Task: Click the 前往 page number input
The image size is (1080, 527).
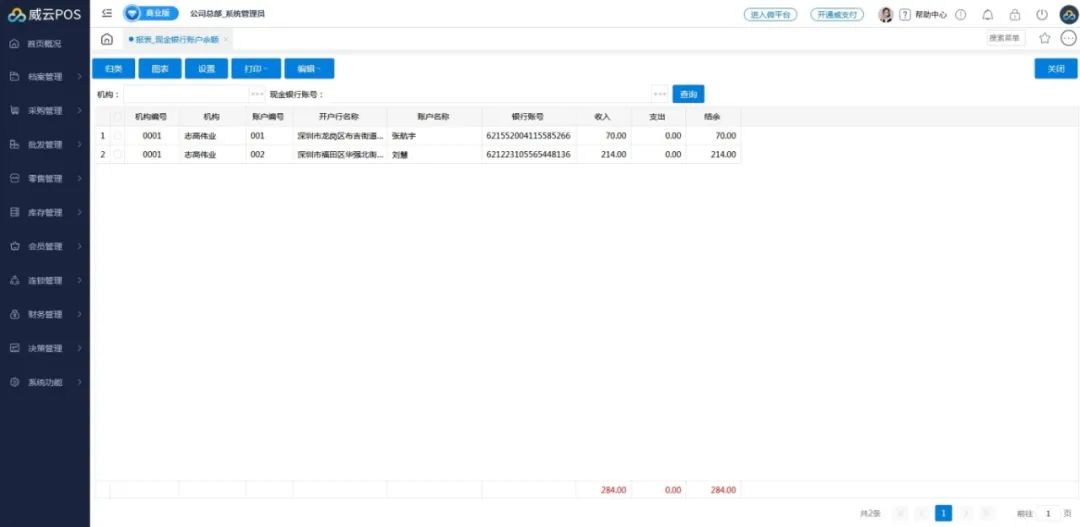Action: point(1048,513)
